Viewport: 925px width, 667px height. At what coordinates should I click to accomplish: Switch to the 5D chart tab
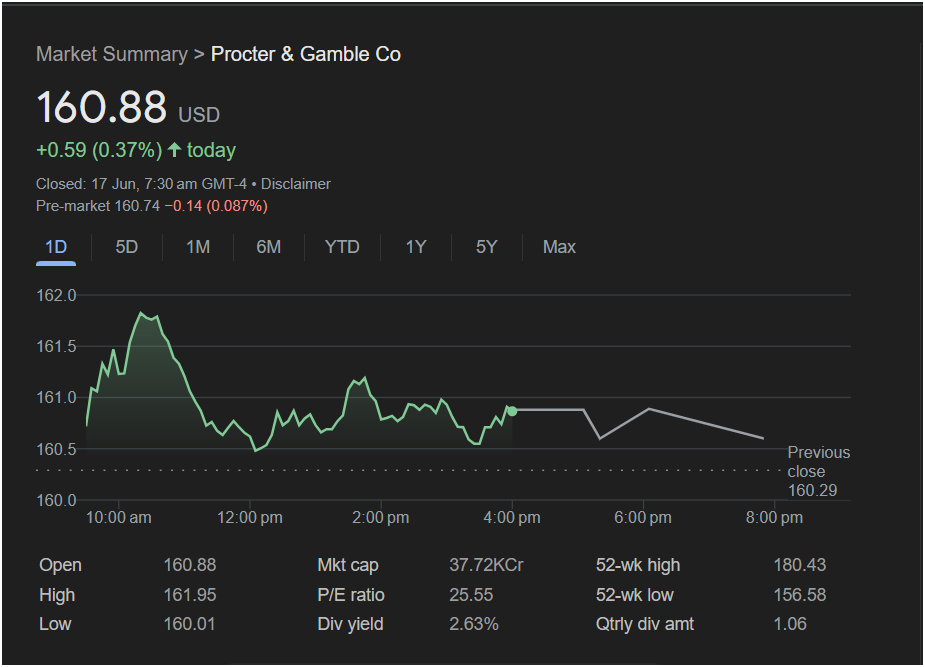(126, 247)
